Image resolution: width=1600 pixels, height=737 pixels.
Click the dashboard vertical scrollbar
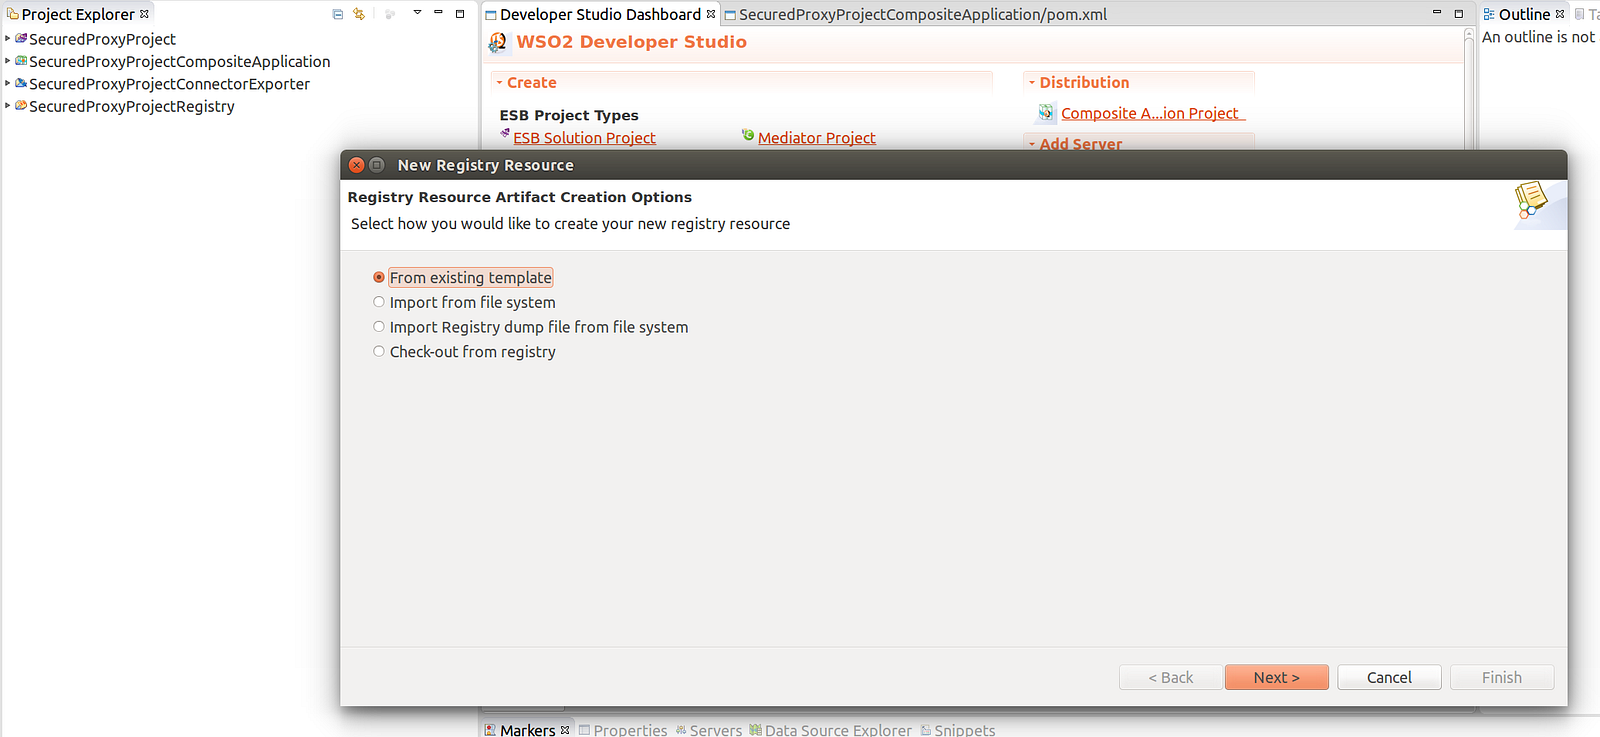click(x=1469, y=90)
